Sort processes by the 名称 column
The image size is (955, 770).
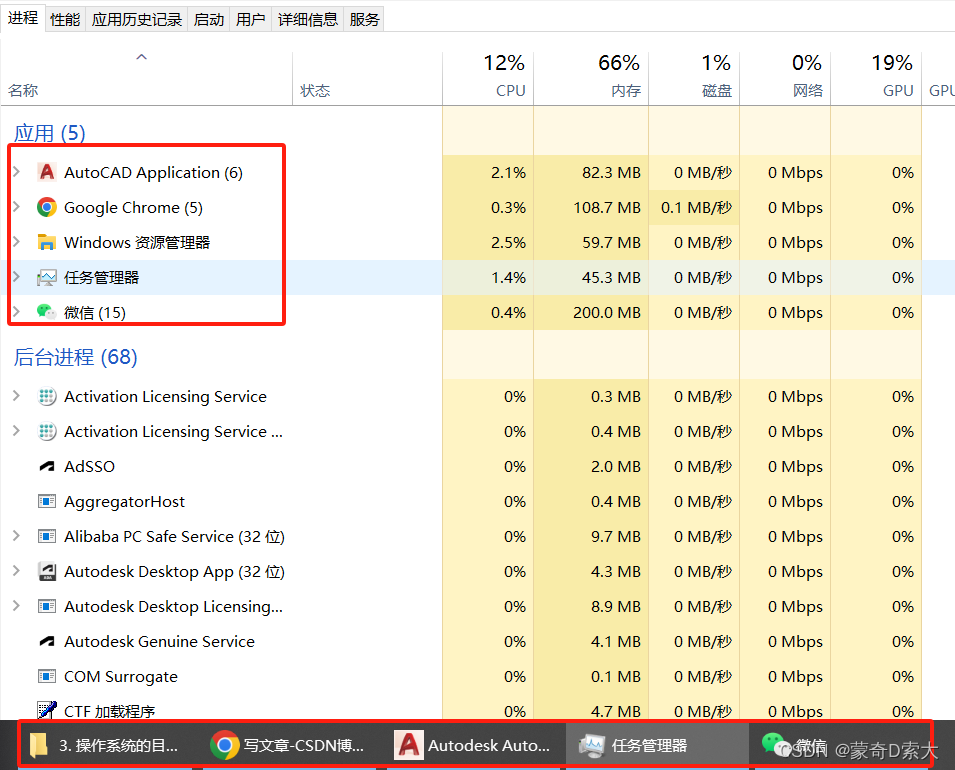click(x=146, y=79)
